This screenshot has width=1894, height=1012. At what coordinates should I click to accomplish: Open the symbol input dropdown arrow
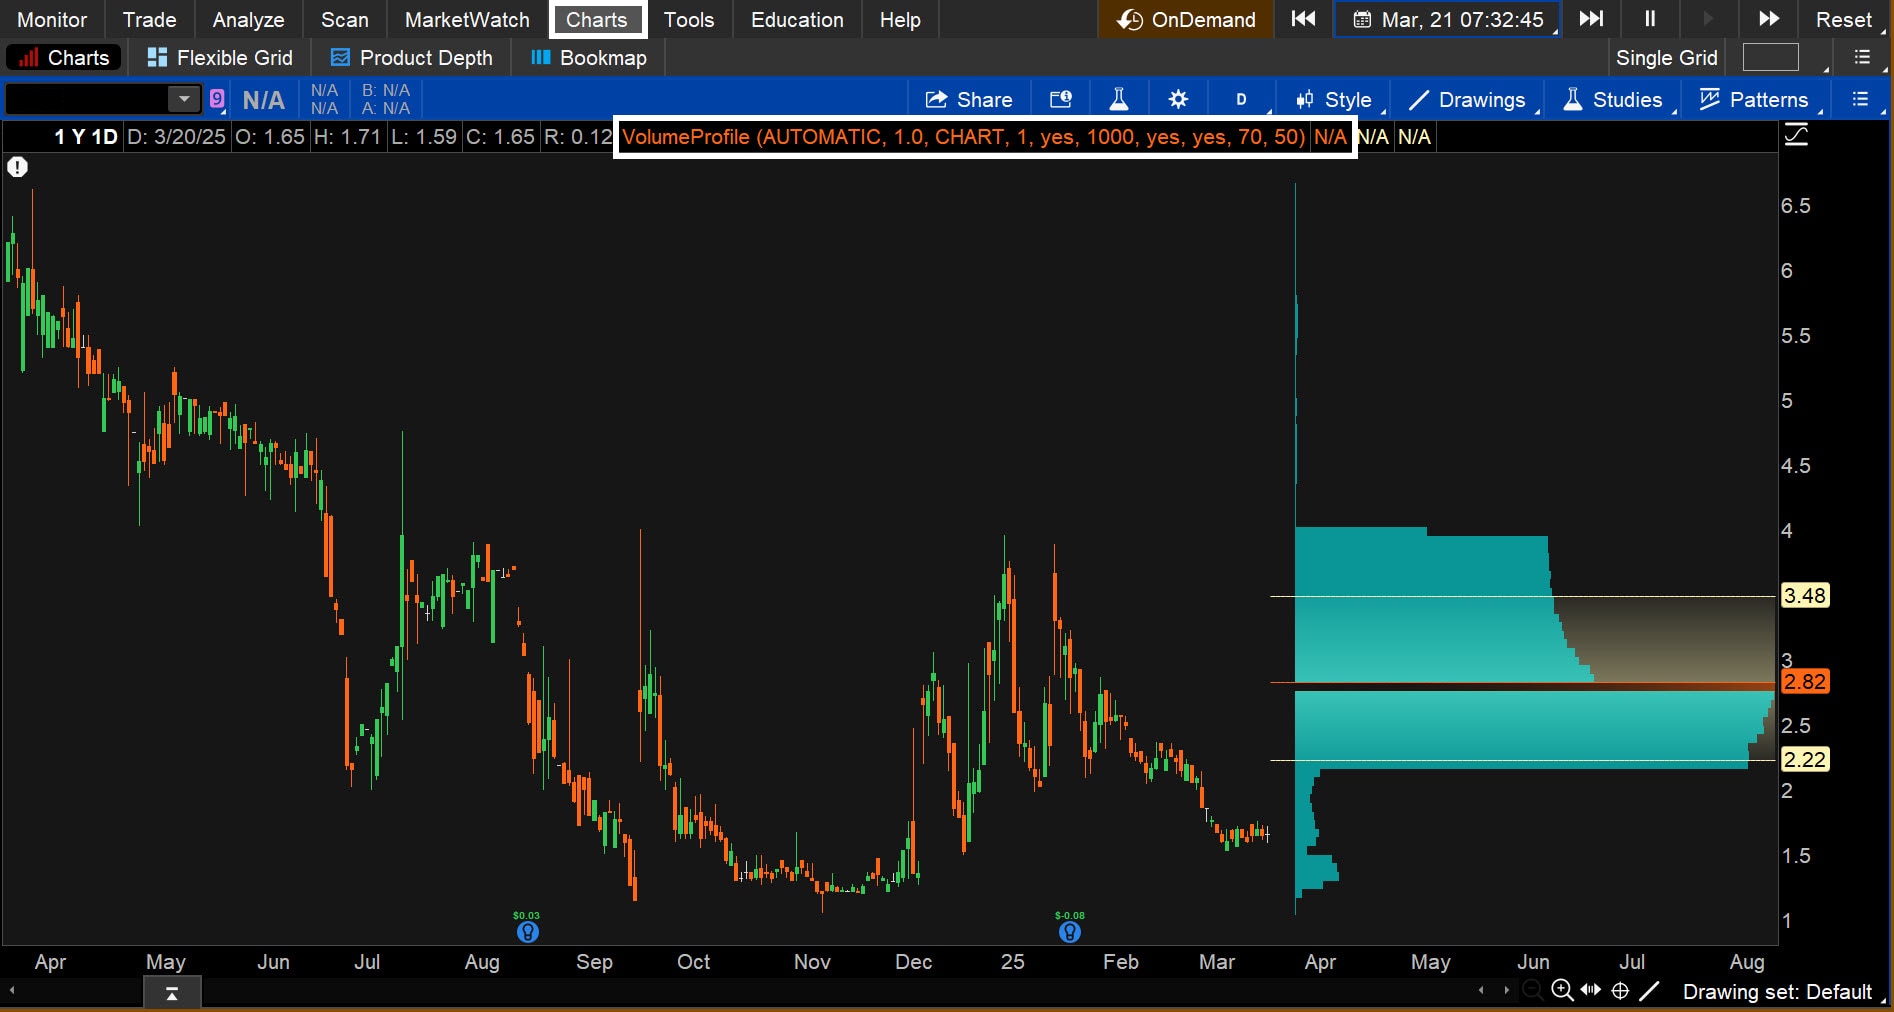[x=183, y=99]
